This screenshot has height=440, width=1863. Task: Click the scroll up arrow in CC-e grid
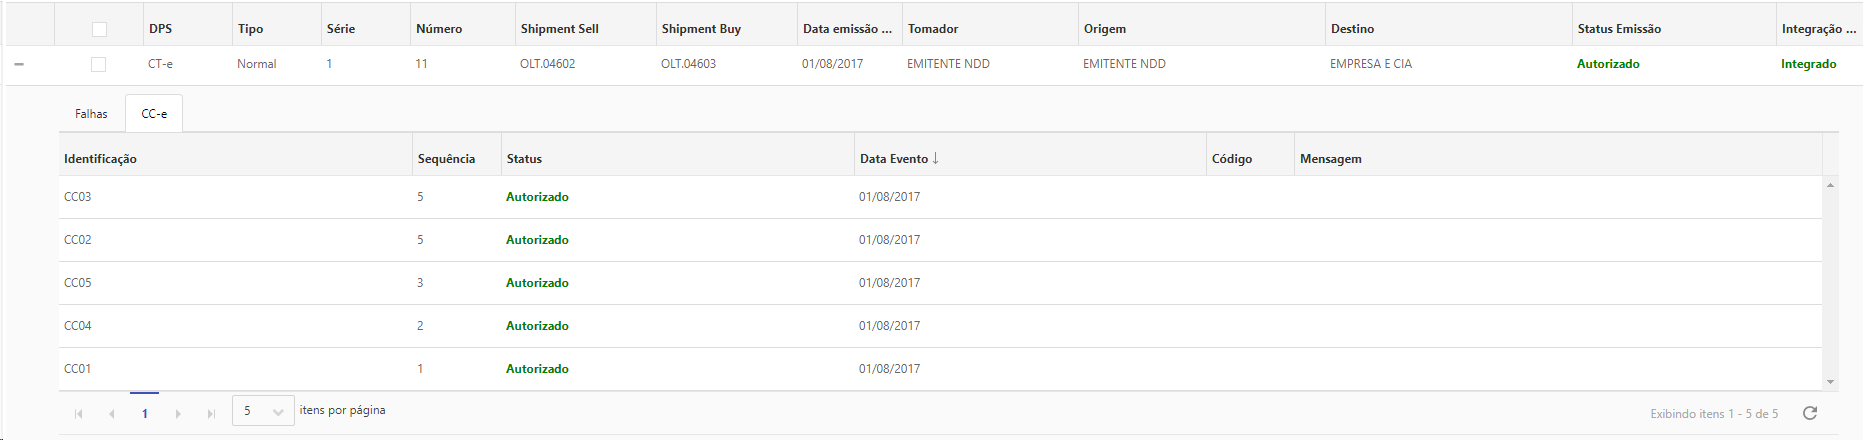tap(1830, 185)
